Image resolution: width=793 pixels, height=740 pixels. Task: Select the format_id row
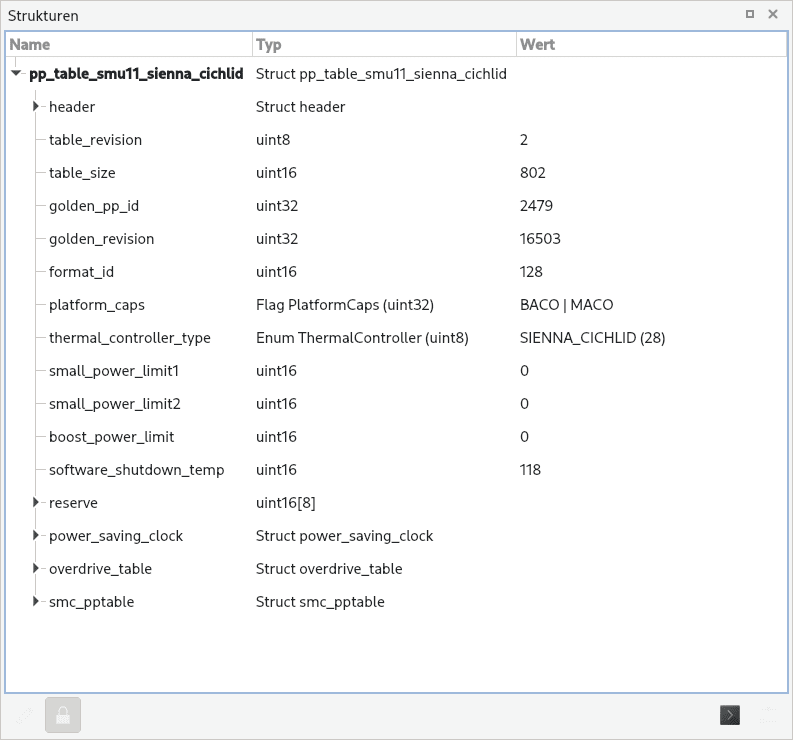pyautogui.click(x=396, y=272)
